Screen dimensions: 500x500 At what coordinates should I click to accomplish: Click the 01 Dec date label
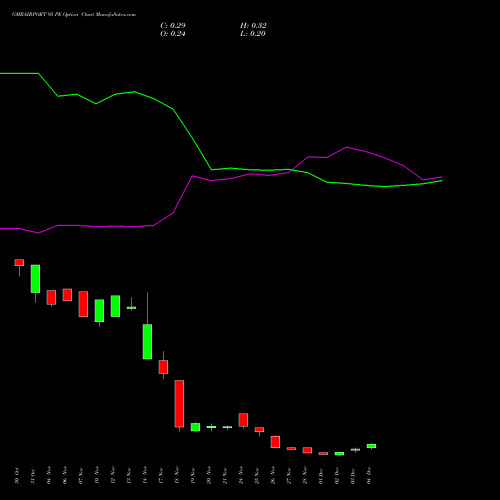321,476
